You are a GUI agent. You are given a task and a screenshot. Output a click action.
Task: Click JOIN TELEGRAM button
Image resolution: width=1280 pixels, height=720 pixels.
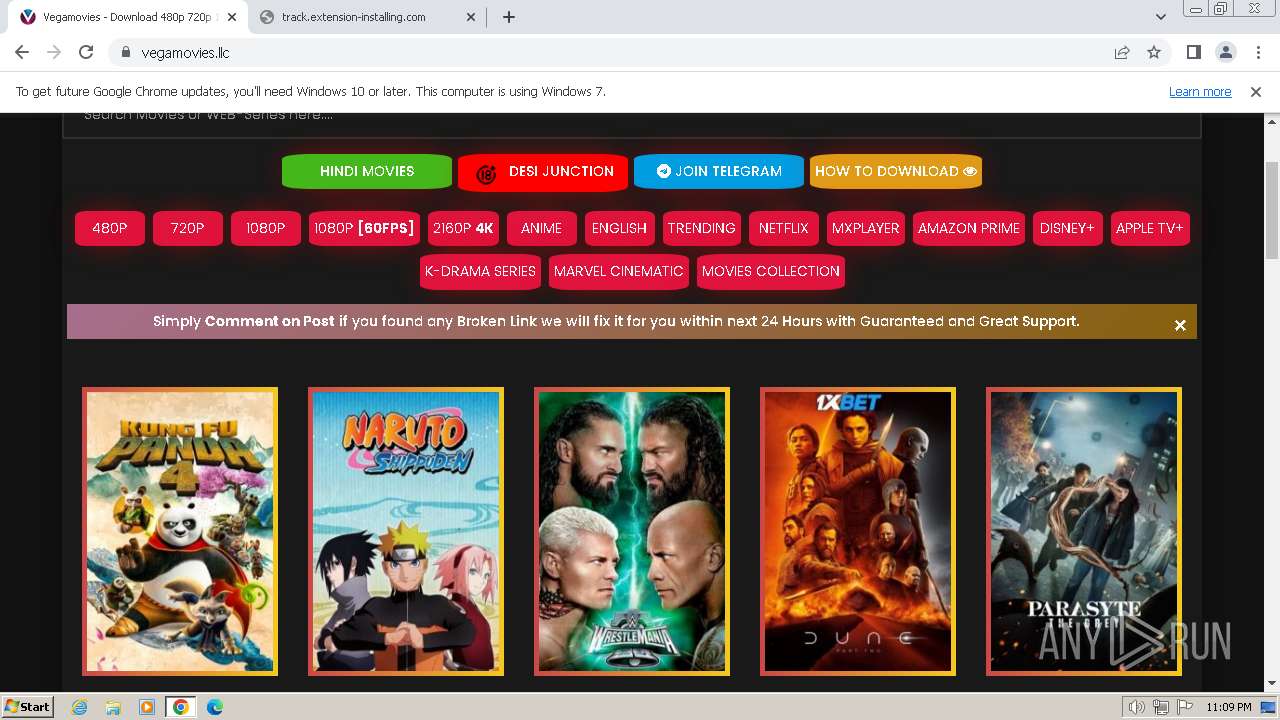pos(719,171)
